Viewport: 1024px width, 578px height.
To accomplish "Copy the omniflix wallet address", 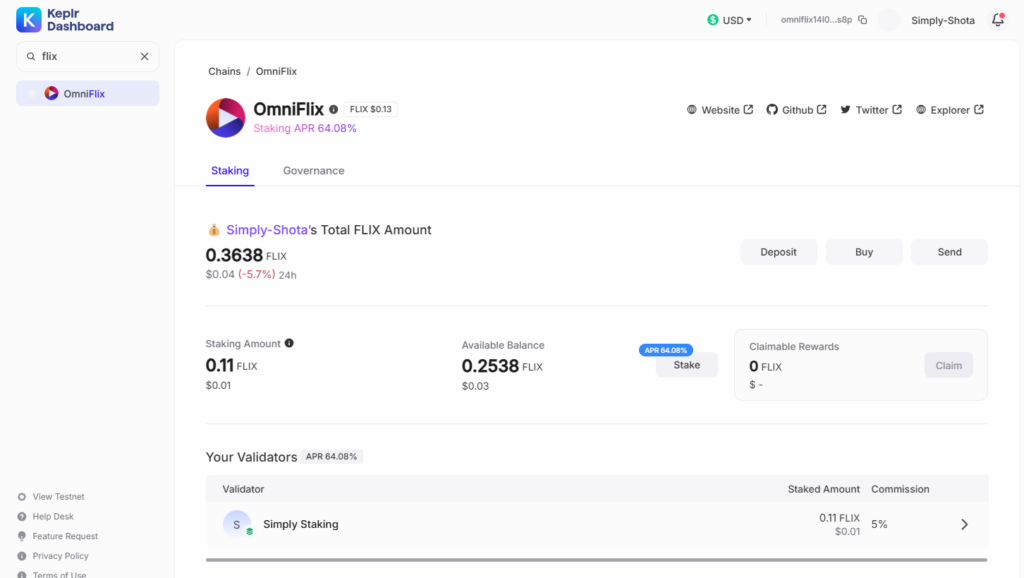I will 863,20.
